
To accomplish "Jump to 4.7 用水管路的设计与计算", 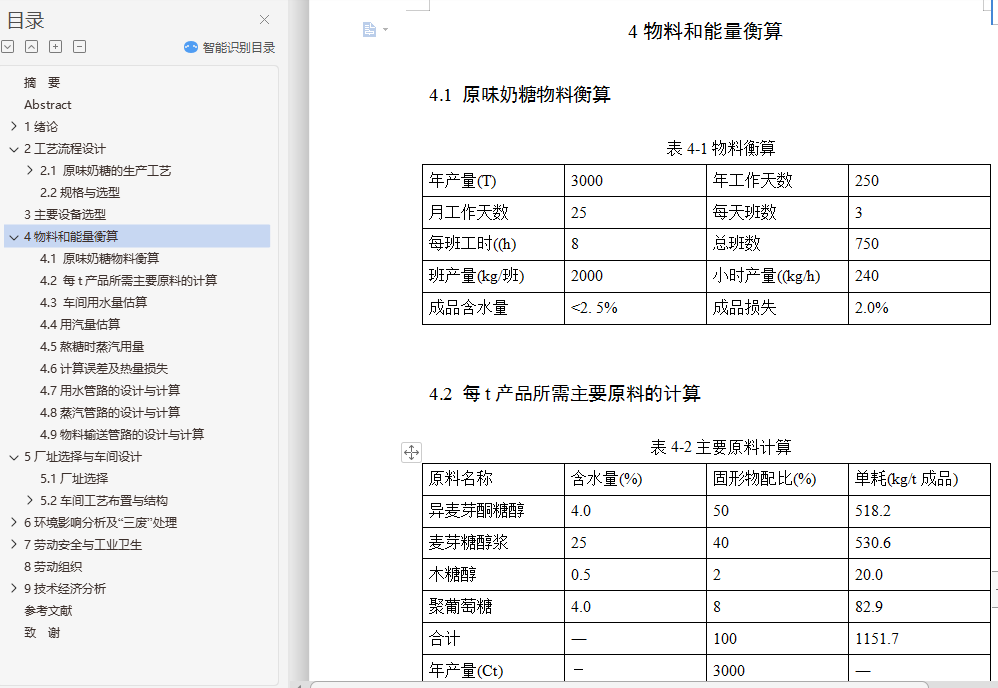I will pyautogui.click(x=109, y=391).
